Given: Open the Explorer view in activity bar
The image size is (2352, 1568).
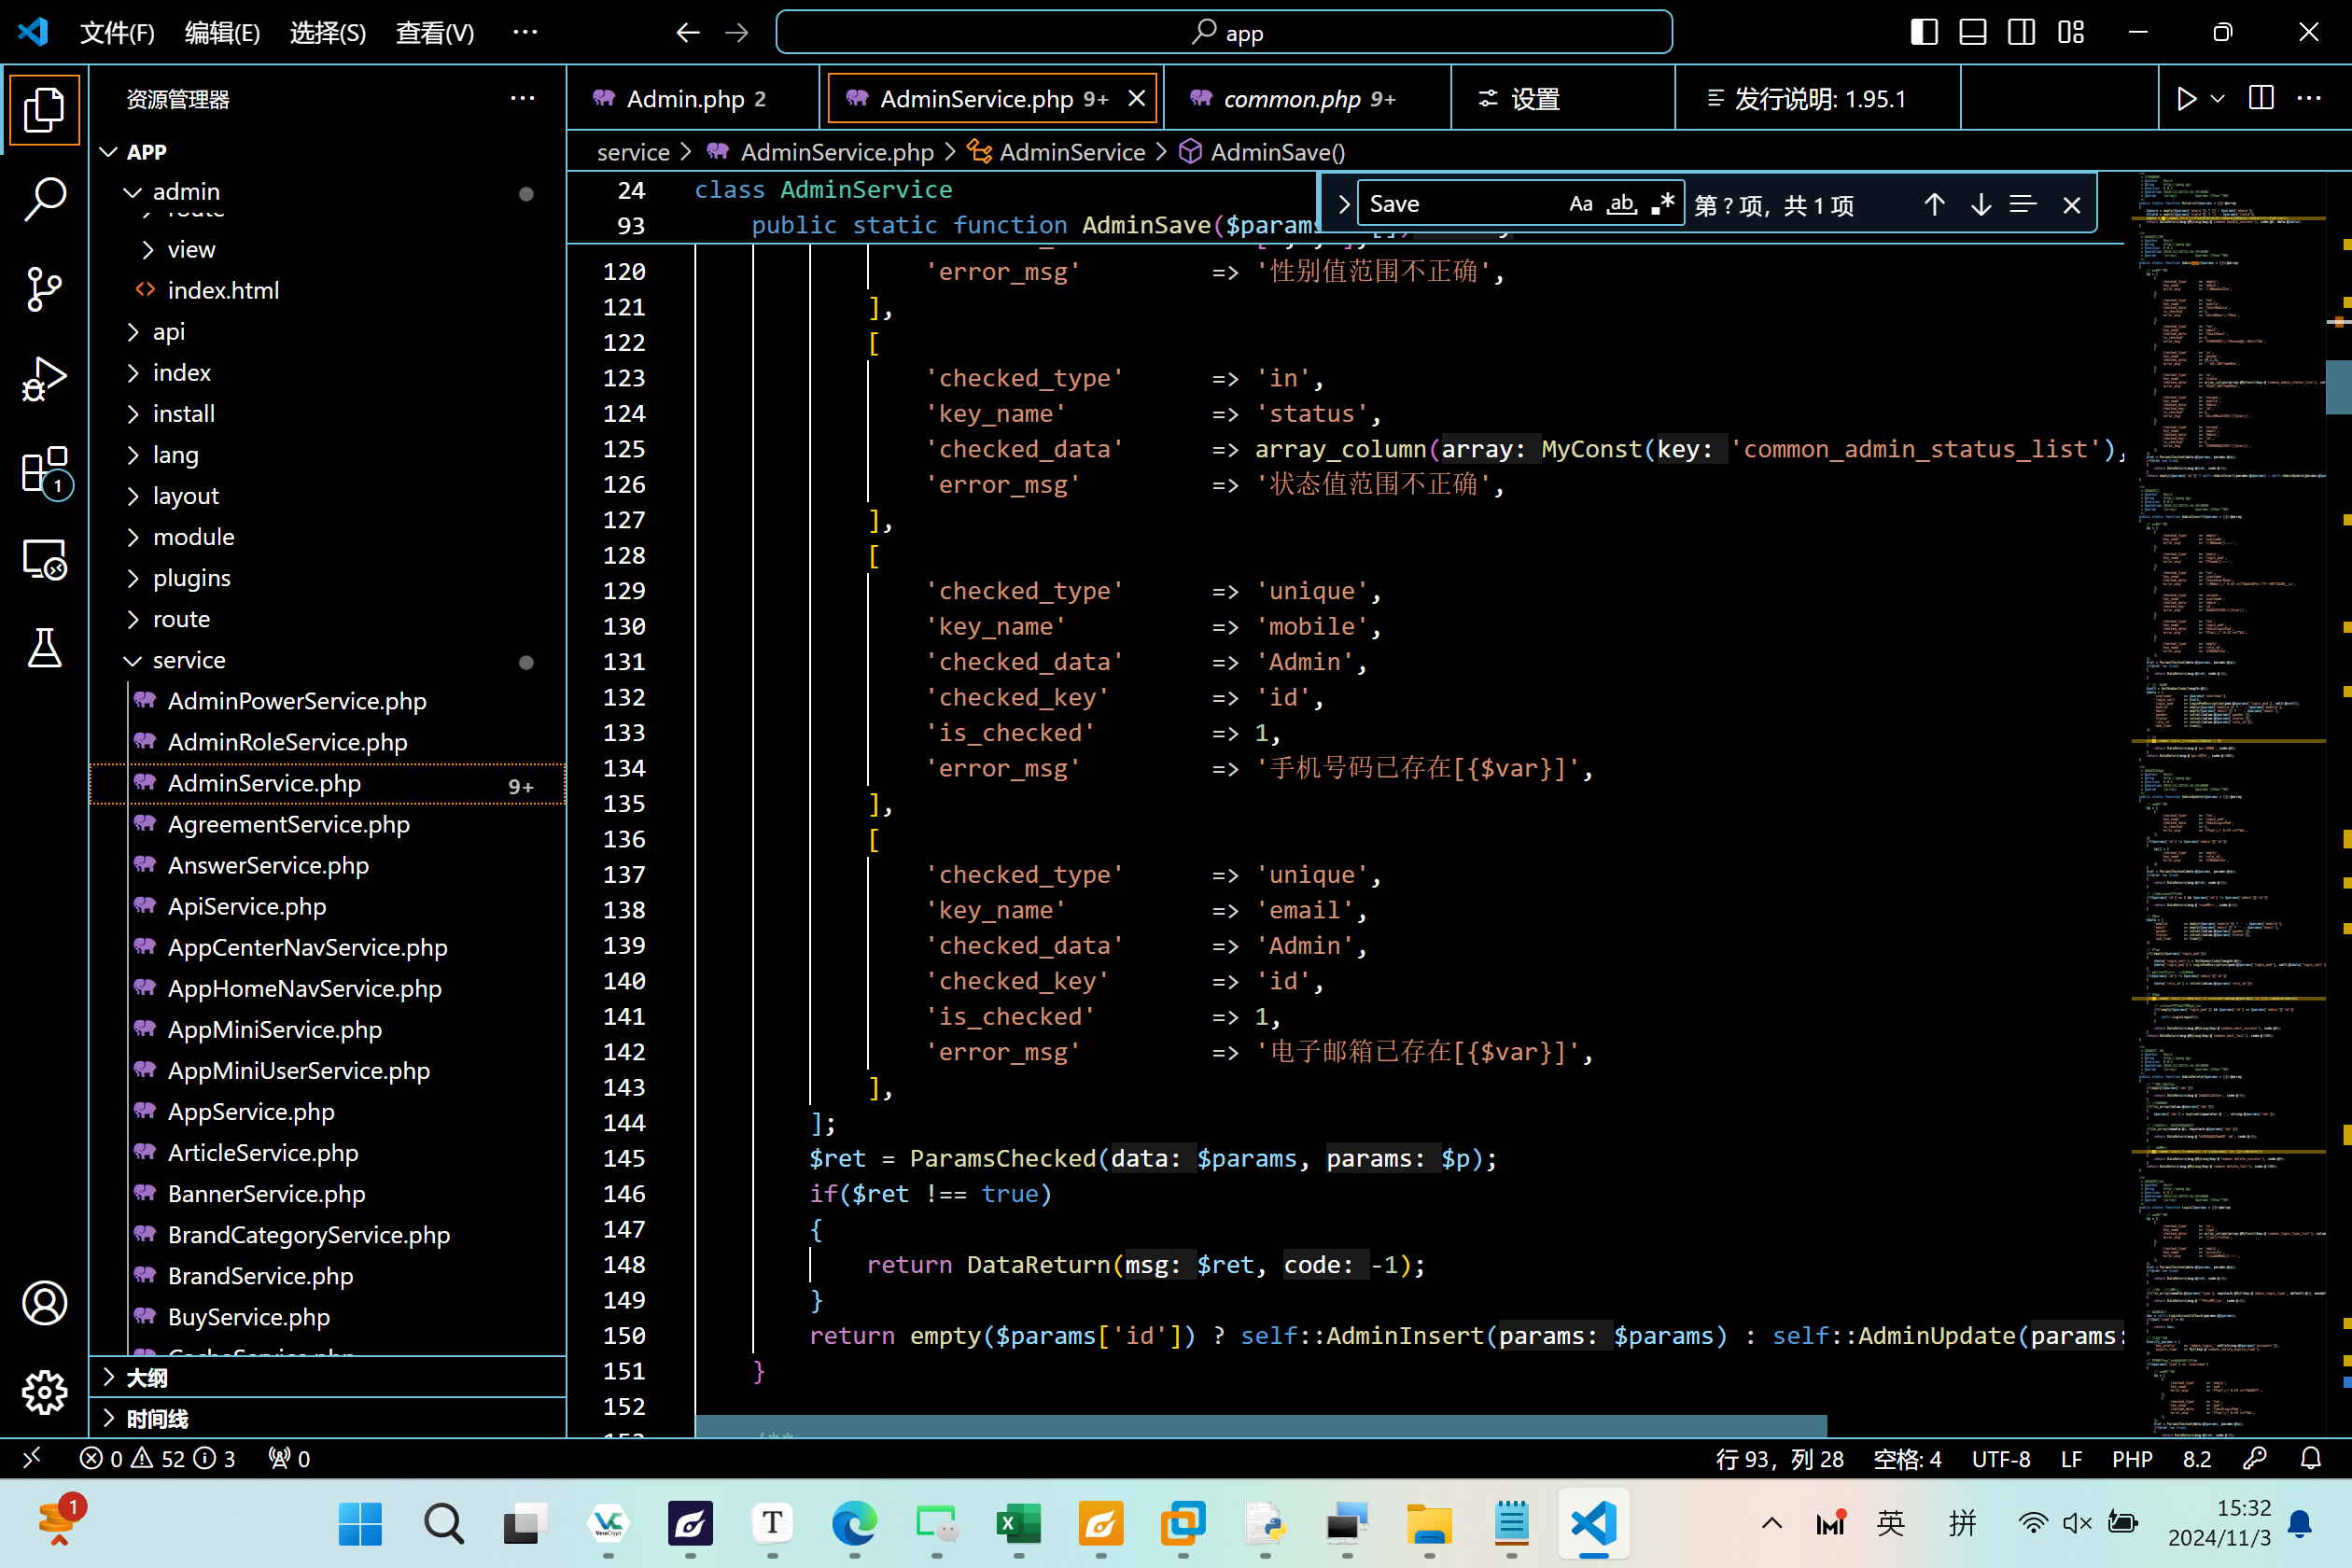Looking at the screenshot, I should coord(44,109).
